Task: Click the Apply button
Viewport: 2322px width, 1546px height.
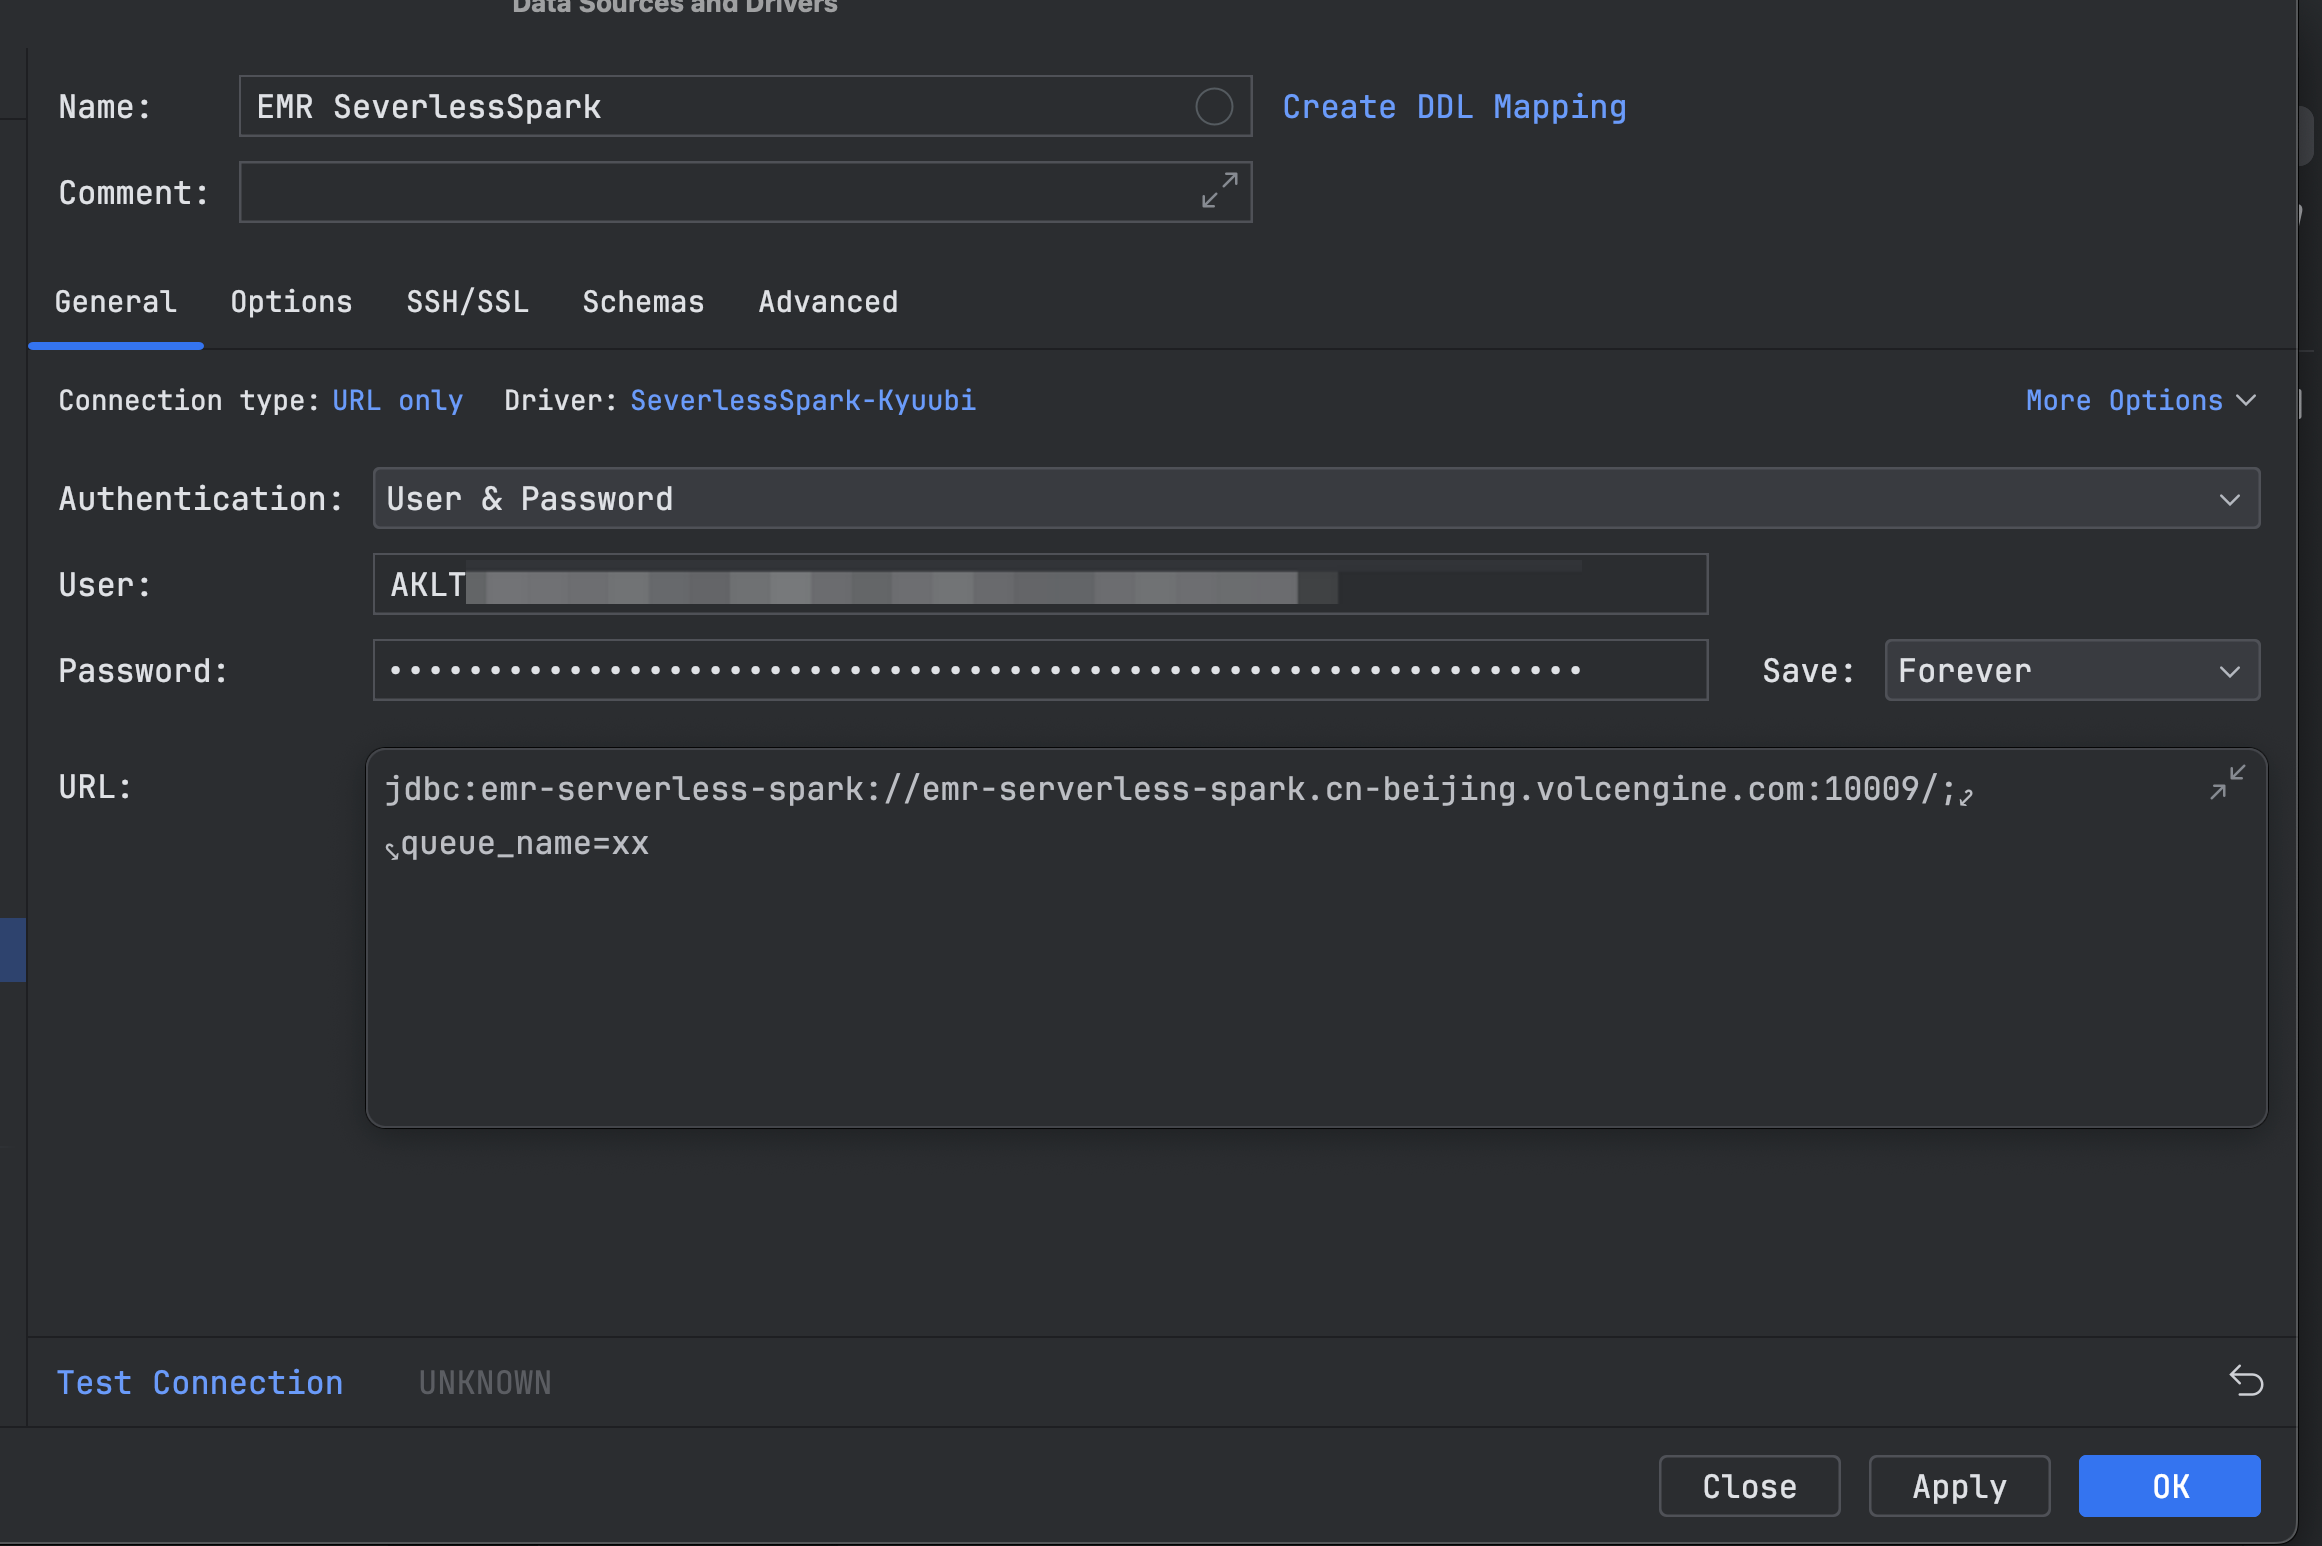Action: click(1959, 1486)
